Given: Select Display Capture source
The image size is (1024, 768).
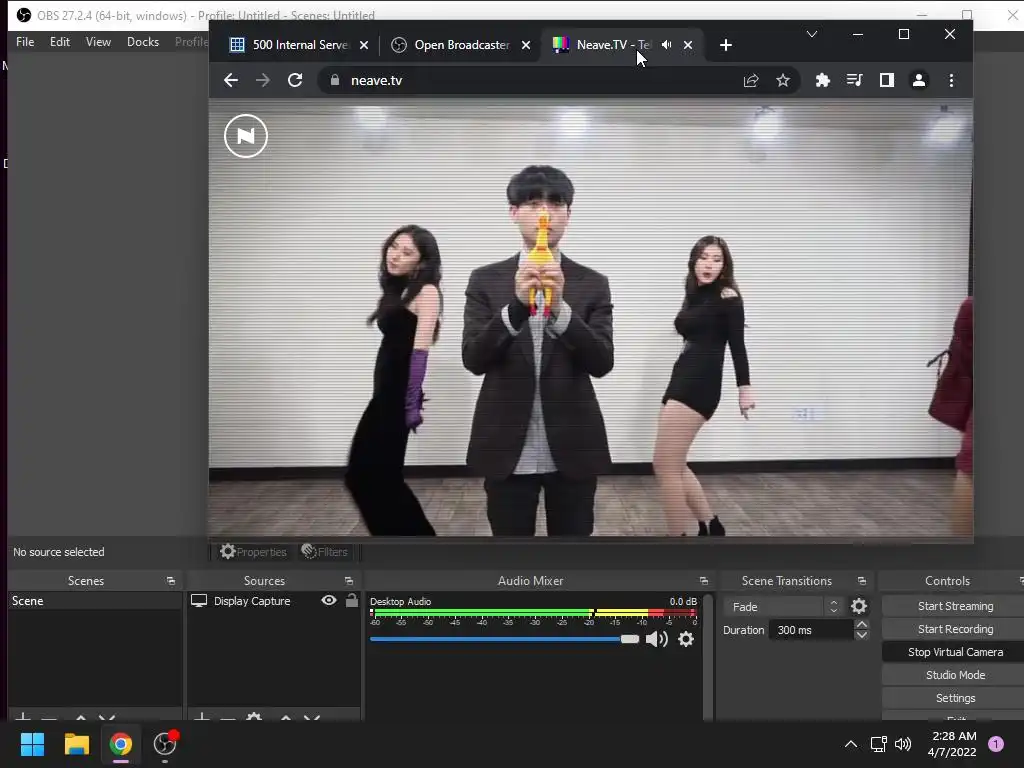Looking at the screenshot, I should (251, 601).
